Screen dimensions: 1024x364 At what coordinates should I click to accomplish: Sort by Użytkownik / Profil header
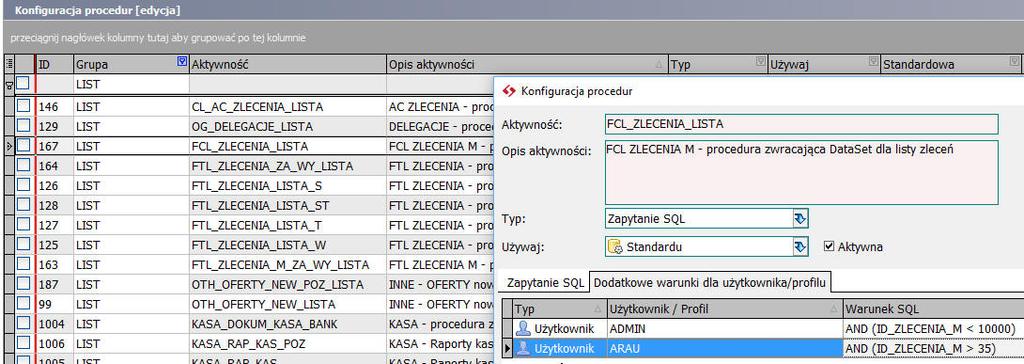[x=724, y=308]
